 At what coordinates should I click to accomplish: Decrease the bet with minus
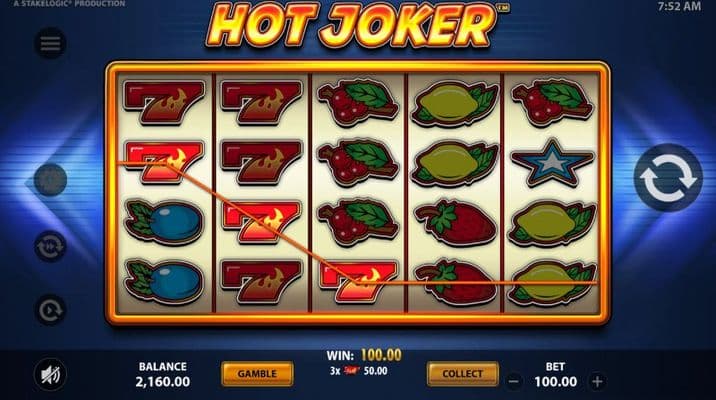pos(513,381)
